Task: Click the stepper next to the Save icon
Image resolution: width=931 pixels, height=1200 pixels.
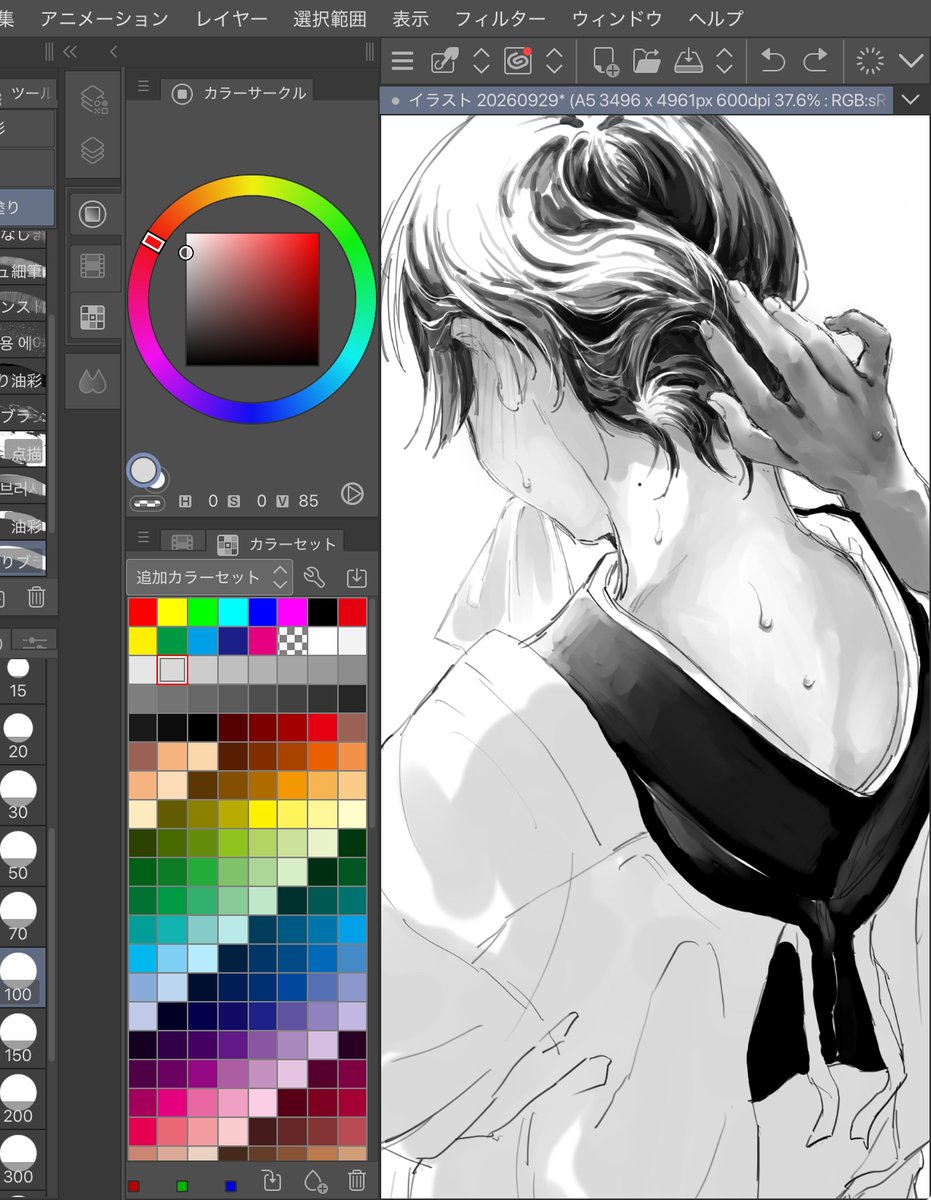Action: point(726,61)
